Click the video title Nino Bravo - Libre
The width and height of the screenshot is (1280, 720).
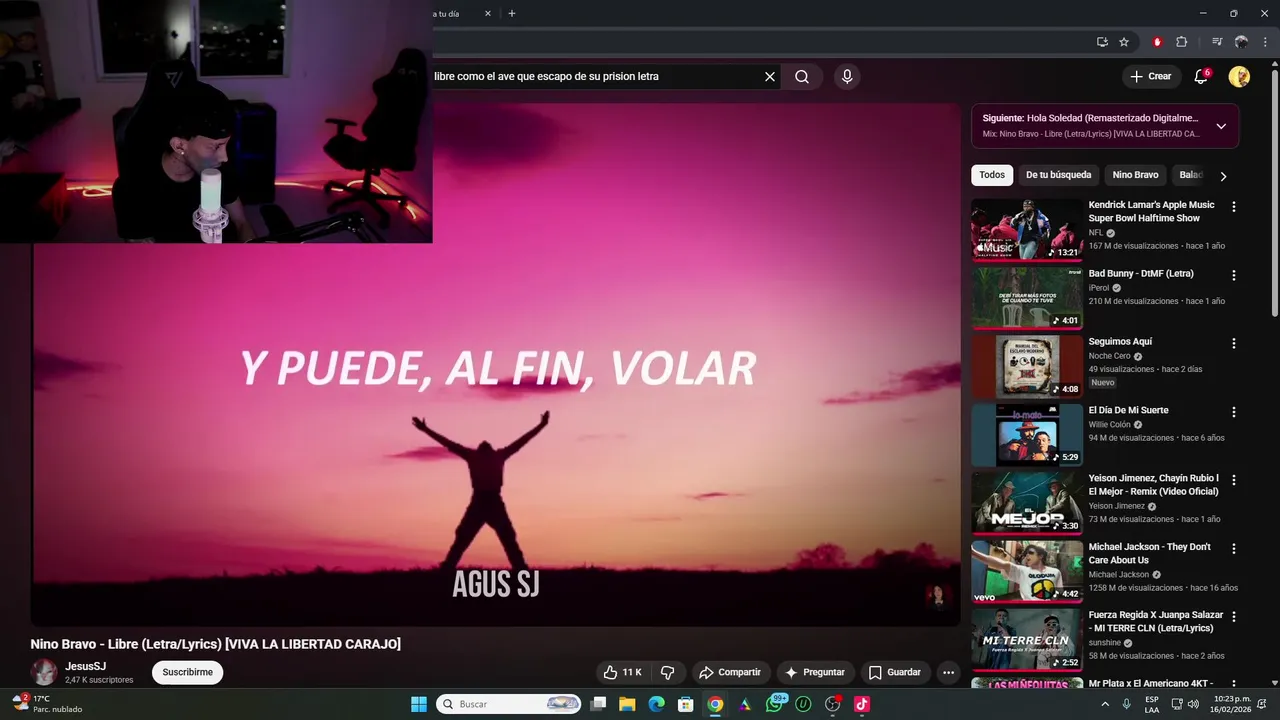point(215,644)
